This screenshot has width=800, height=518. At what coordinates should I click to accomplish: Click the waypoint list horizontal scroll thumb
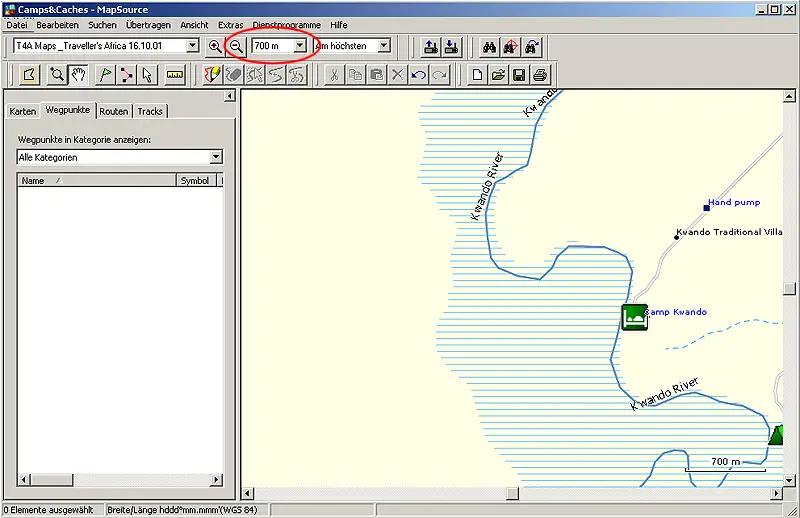(52, 479)
